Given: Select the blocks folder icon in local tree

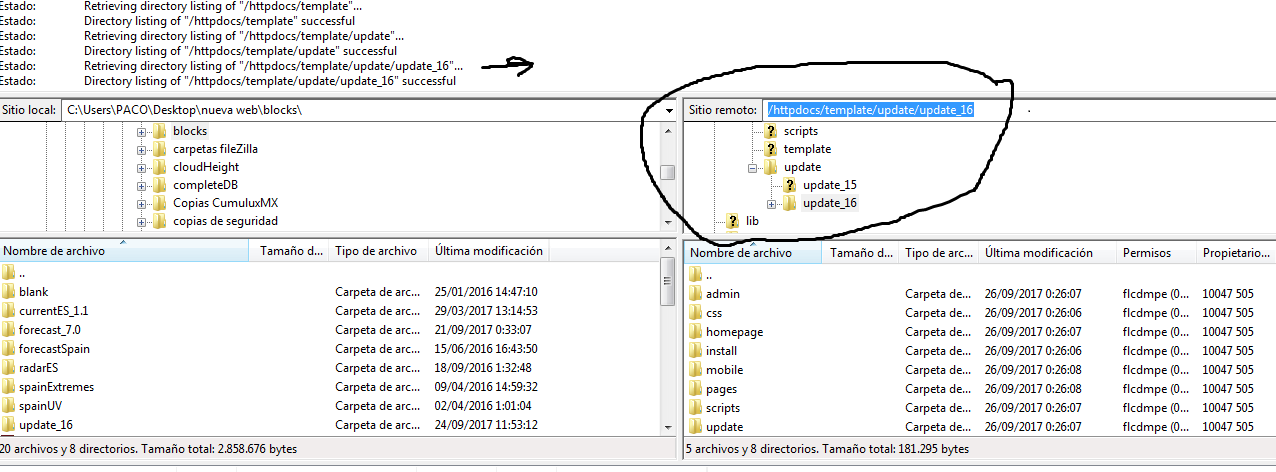Looking at the screenshot, I should (x=159, y=131).
